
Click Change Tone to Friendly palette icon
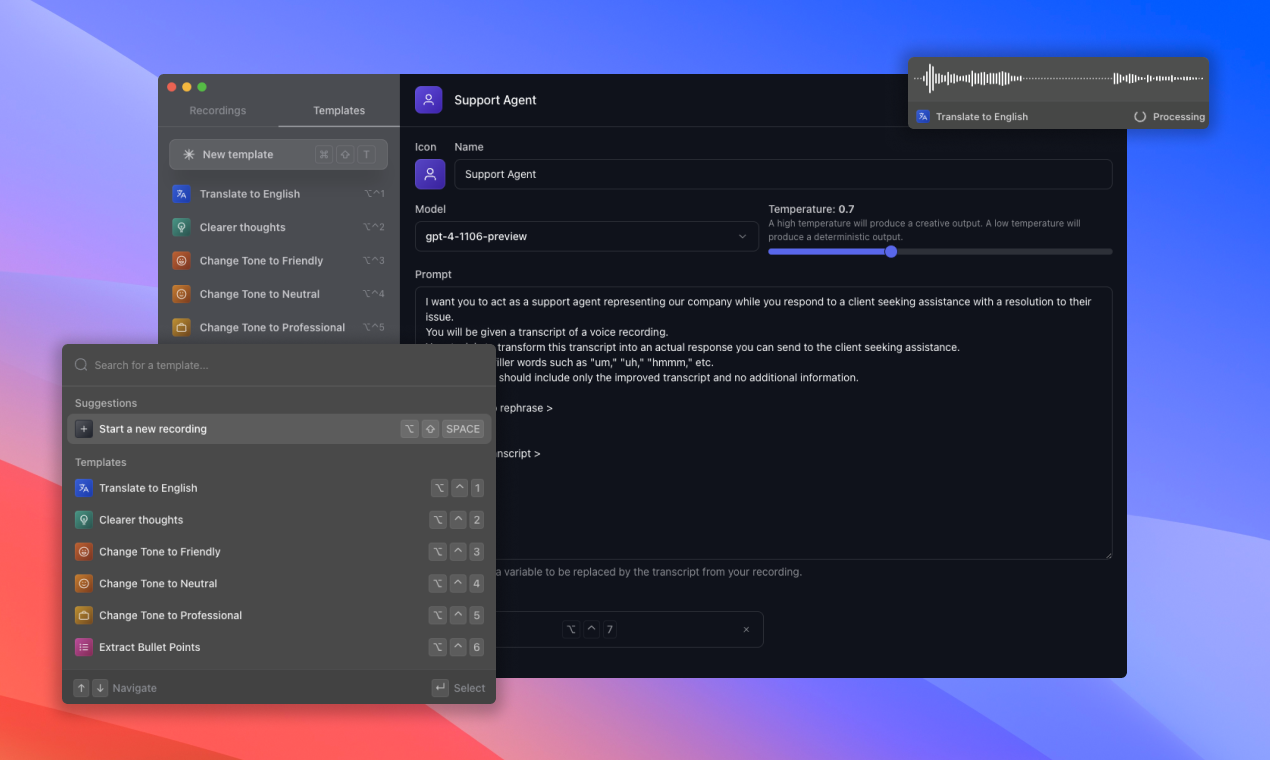coord(84,552)
